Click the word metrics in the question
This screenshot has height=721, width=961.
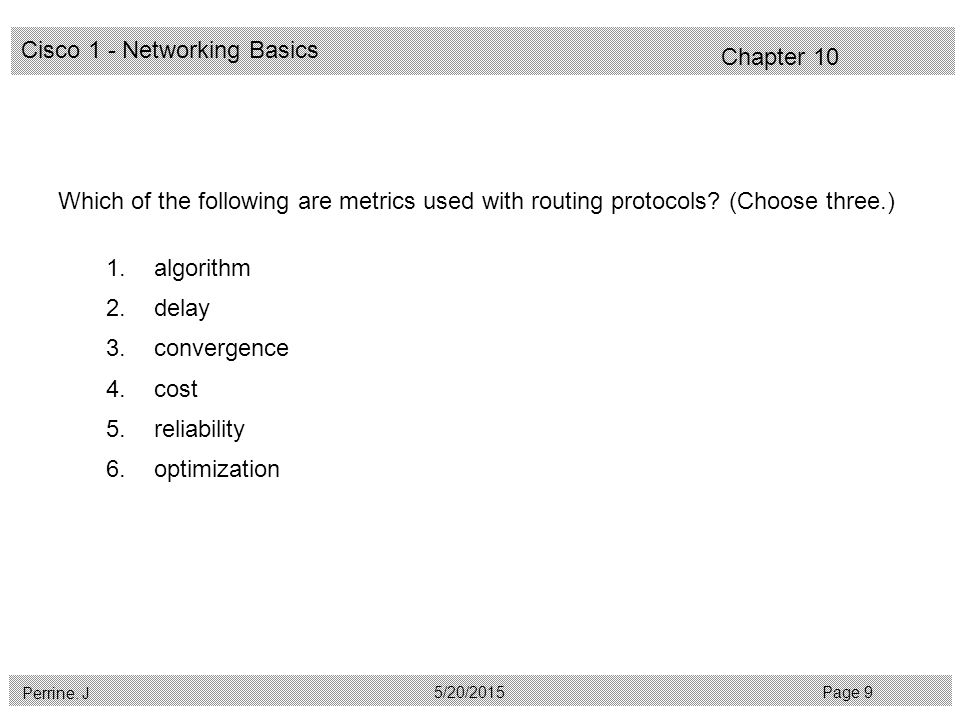377,202
